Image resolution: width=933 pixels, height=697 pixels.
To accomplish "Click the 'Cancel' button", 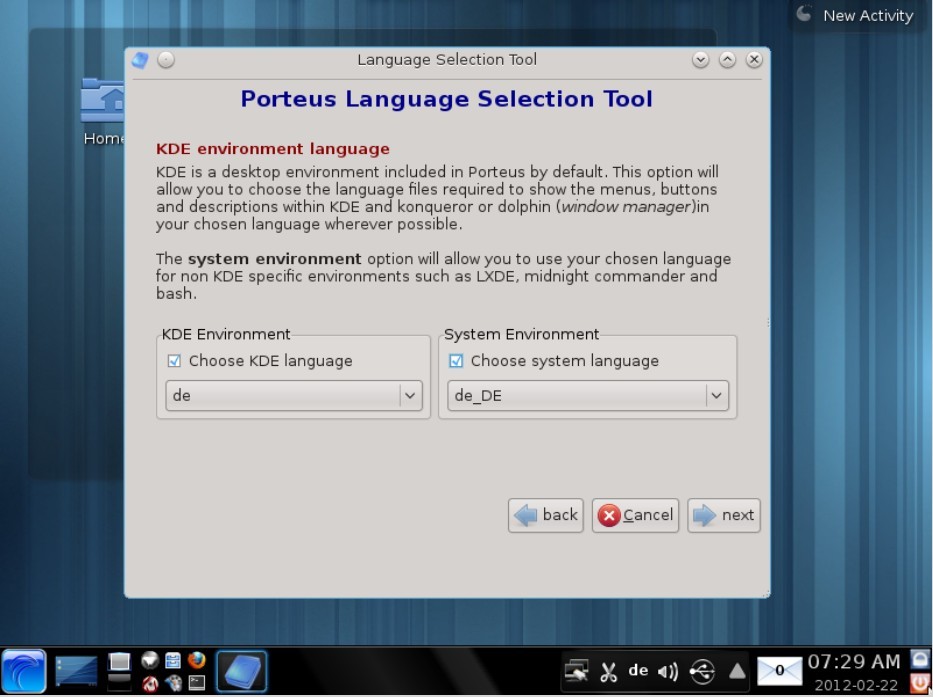I will 635,515.
